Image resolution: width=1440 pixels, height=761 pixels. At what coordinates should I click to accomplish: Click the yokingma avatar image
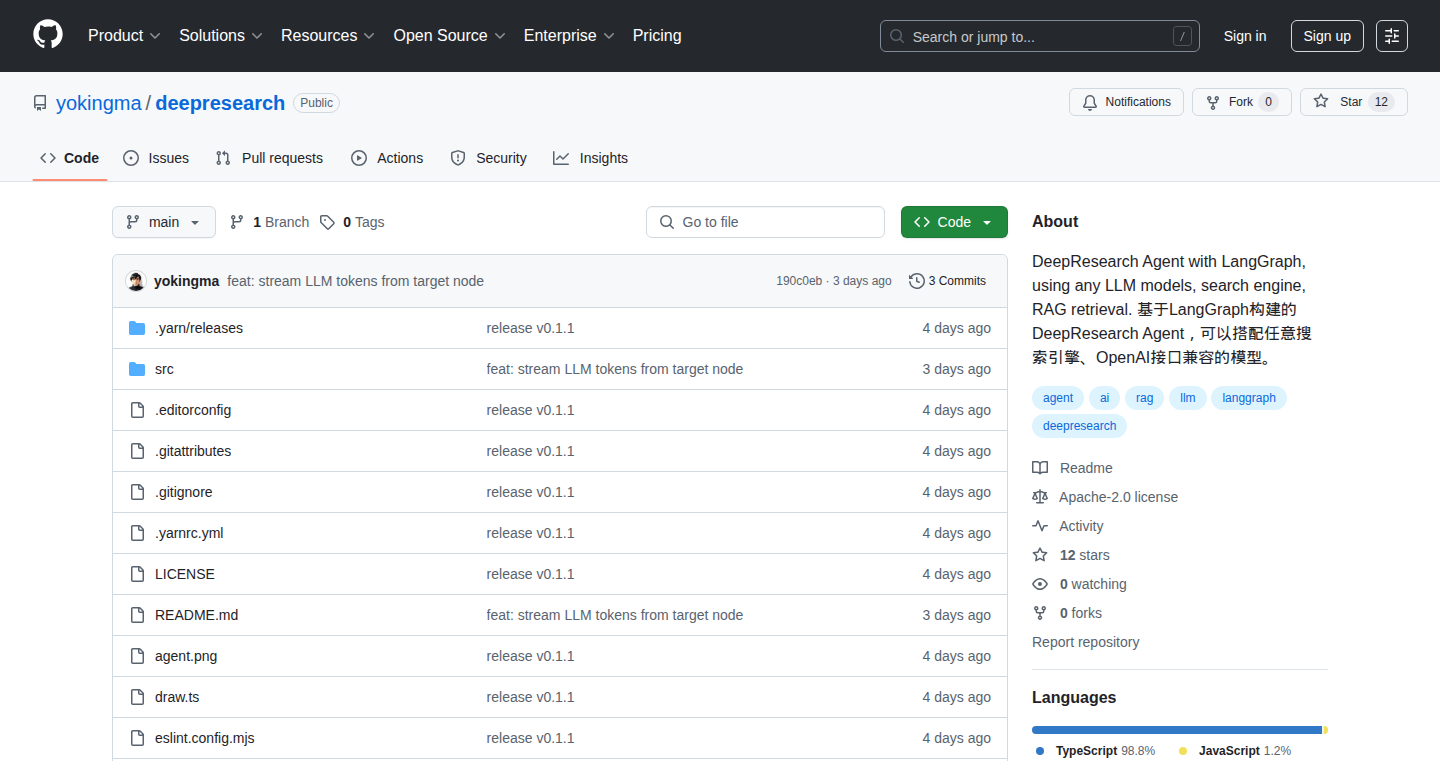point(136,281)
